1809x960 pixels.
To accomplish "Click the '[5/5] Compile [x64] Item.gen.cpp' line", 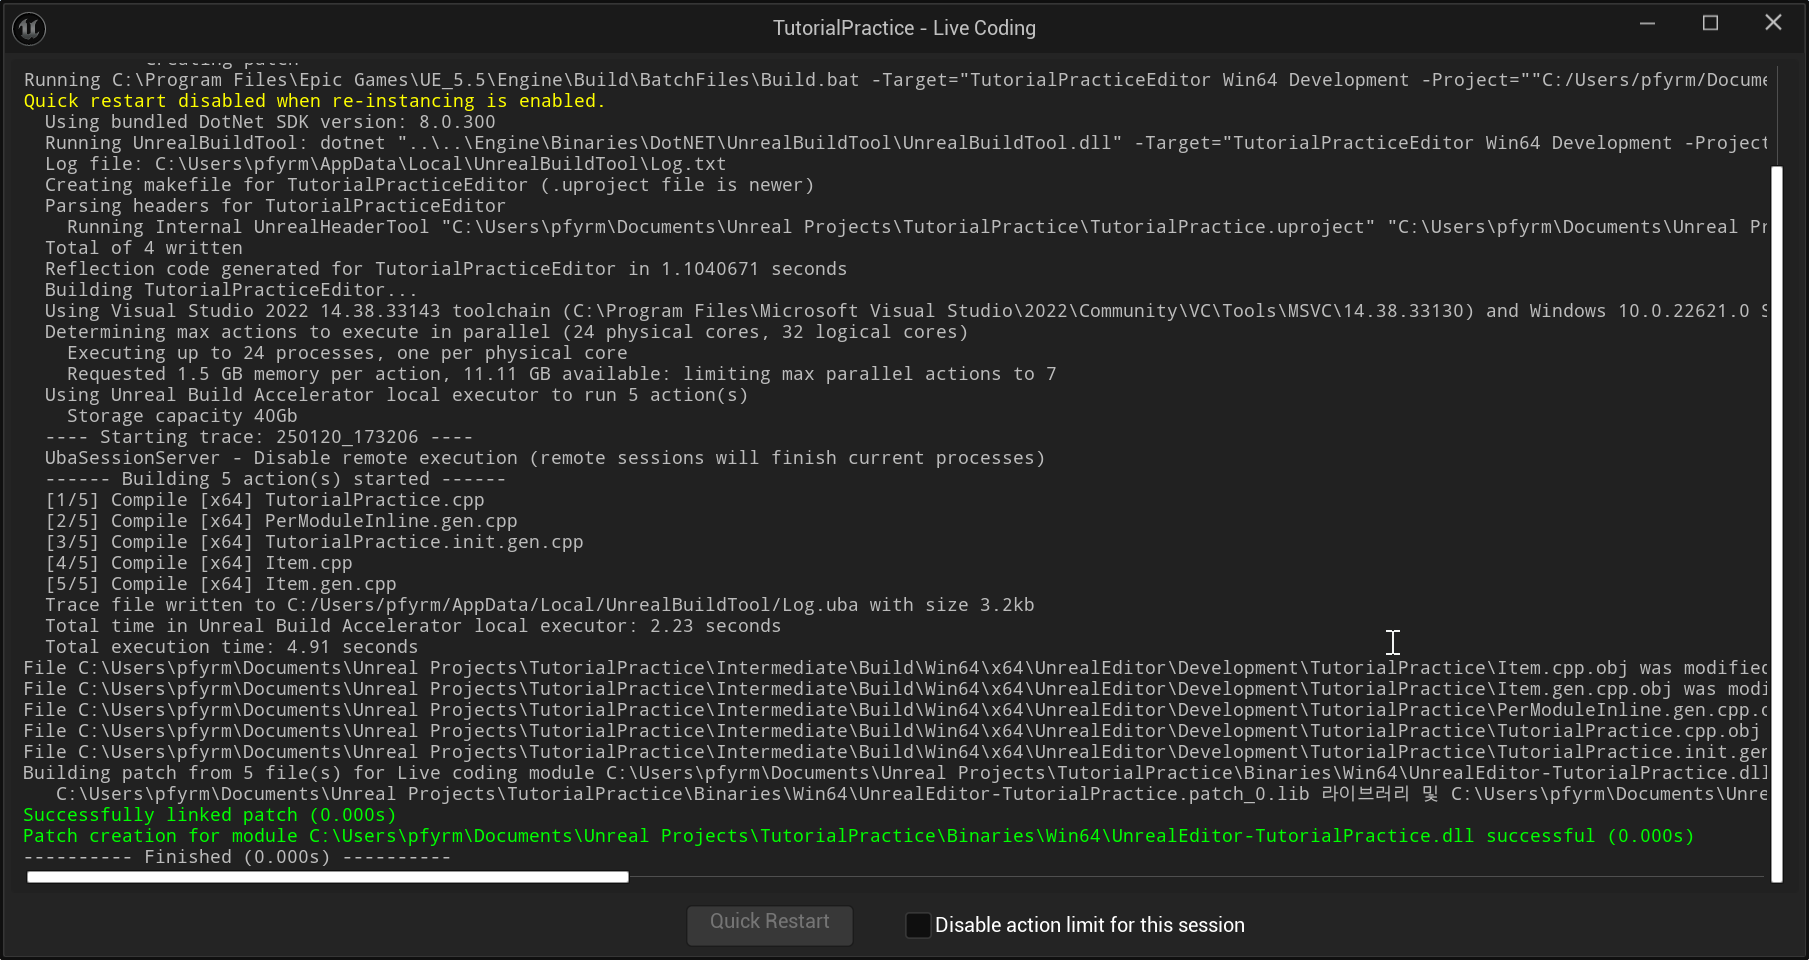I will point(221,584).
